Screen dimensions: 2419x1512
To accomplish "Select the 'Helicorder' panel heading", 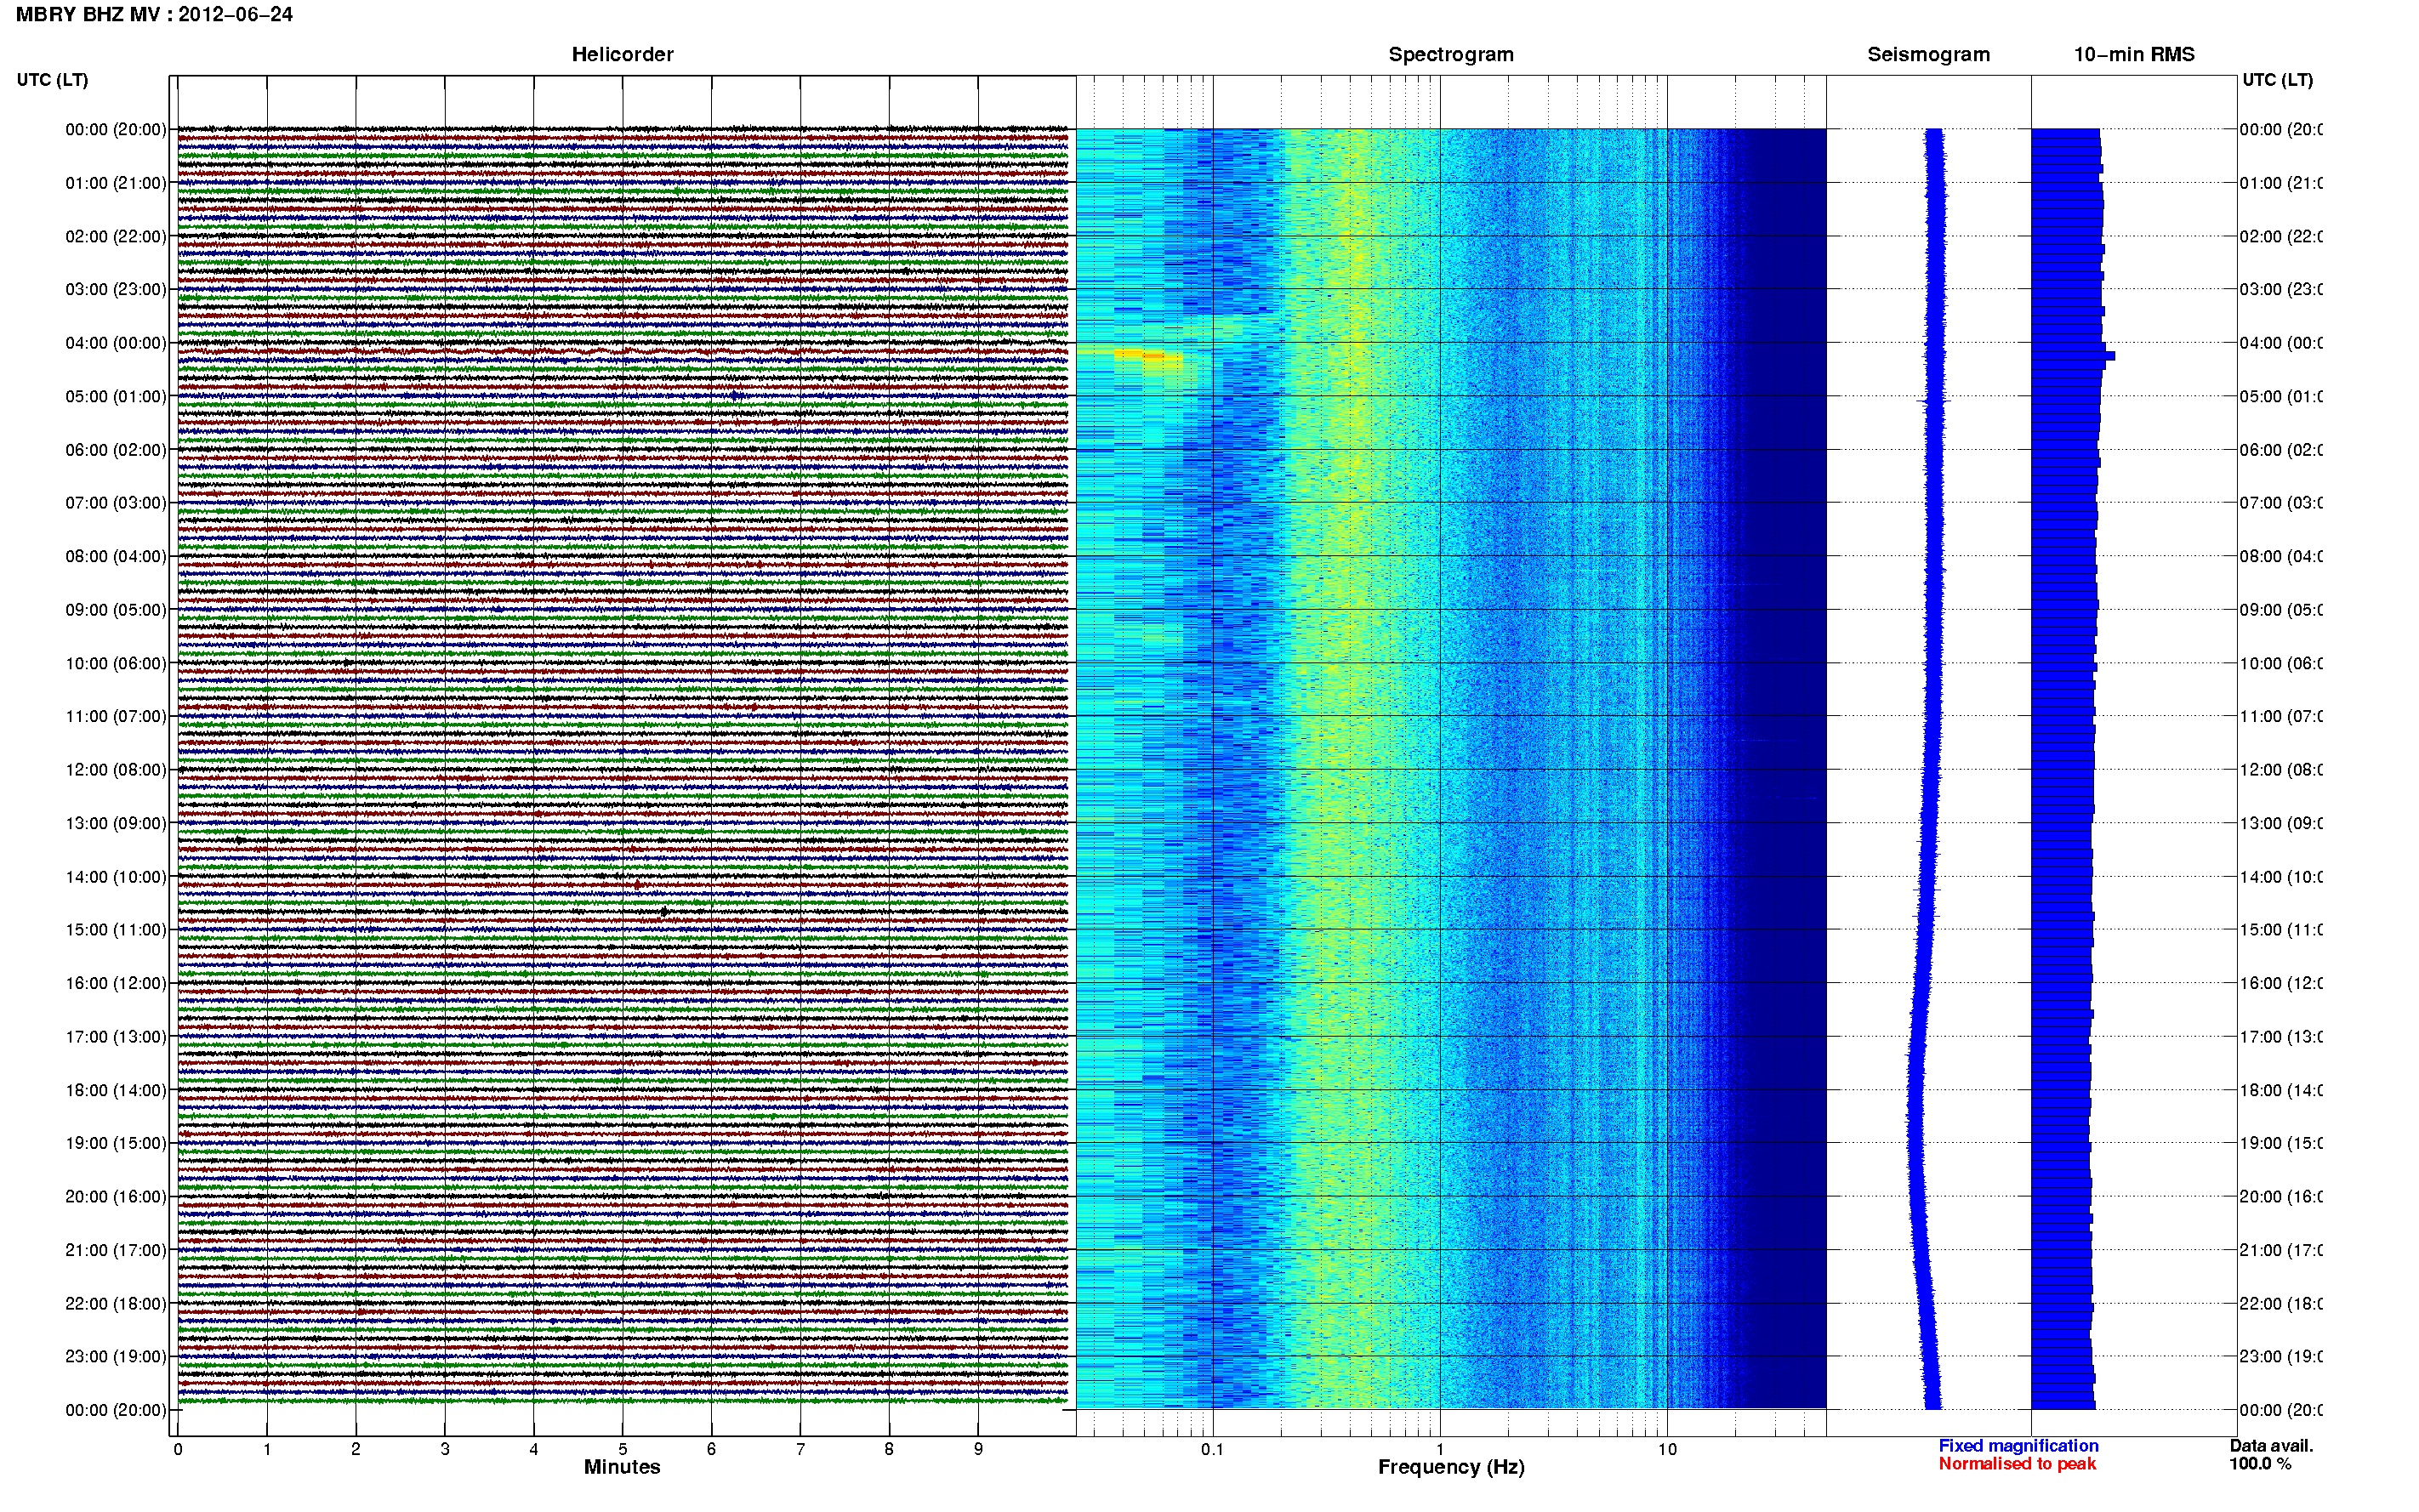I will (x=622, y=55).
